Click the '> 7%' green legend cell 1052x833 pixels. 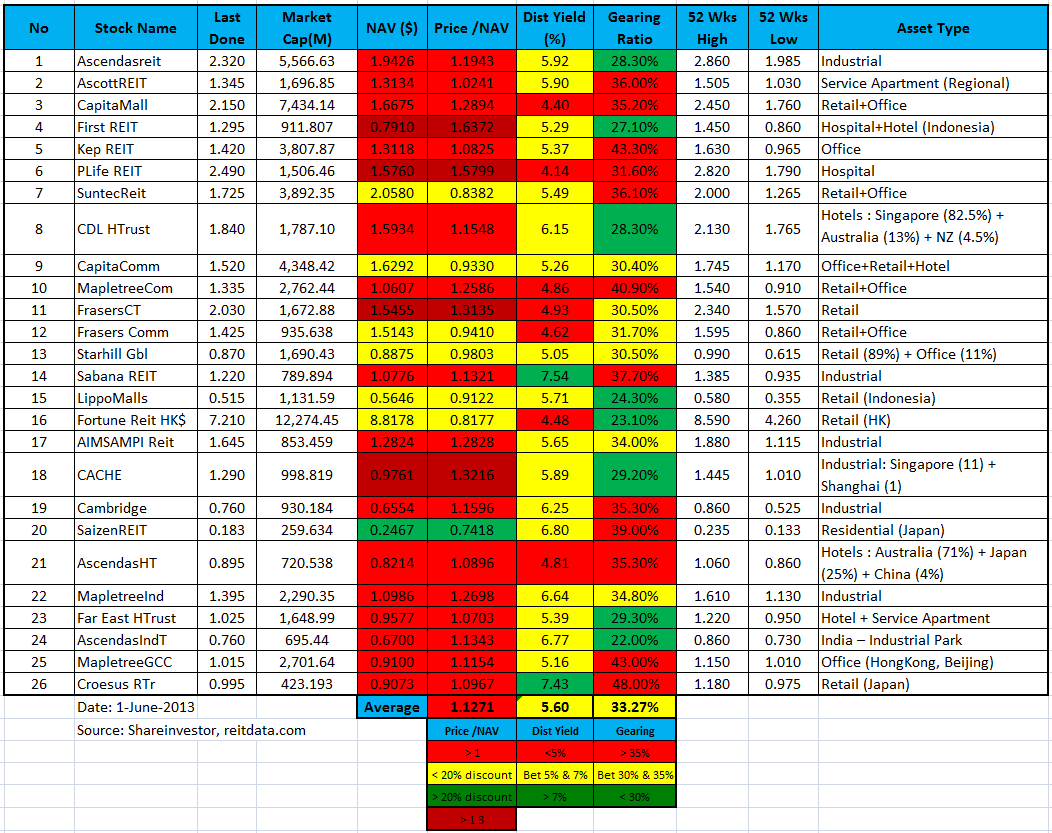pos(555,797)
